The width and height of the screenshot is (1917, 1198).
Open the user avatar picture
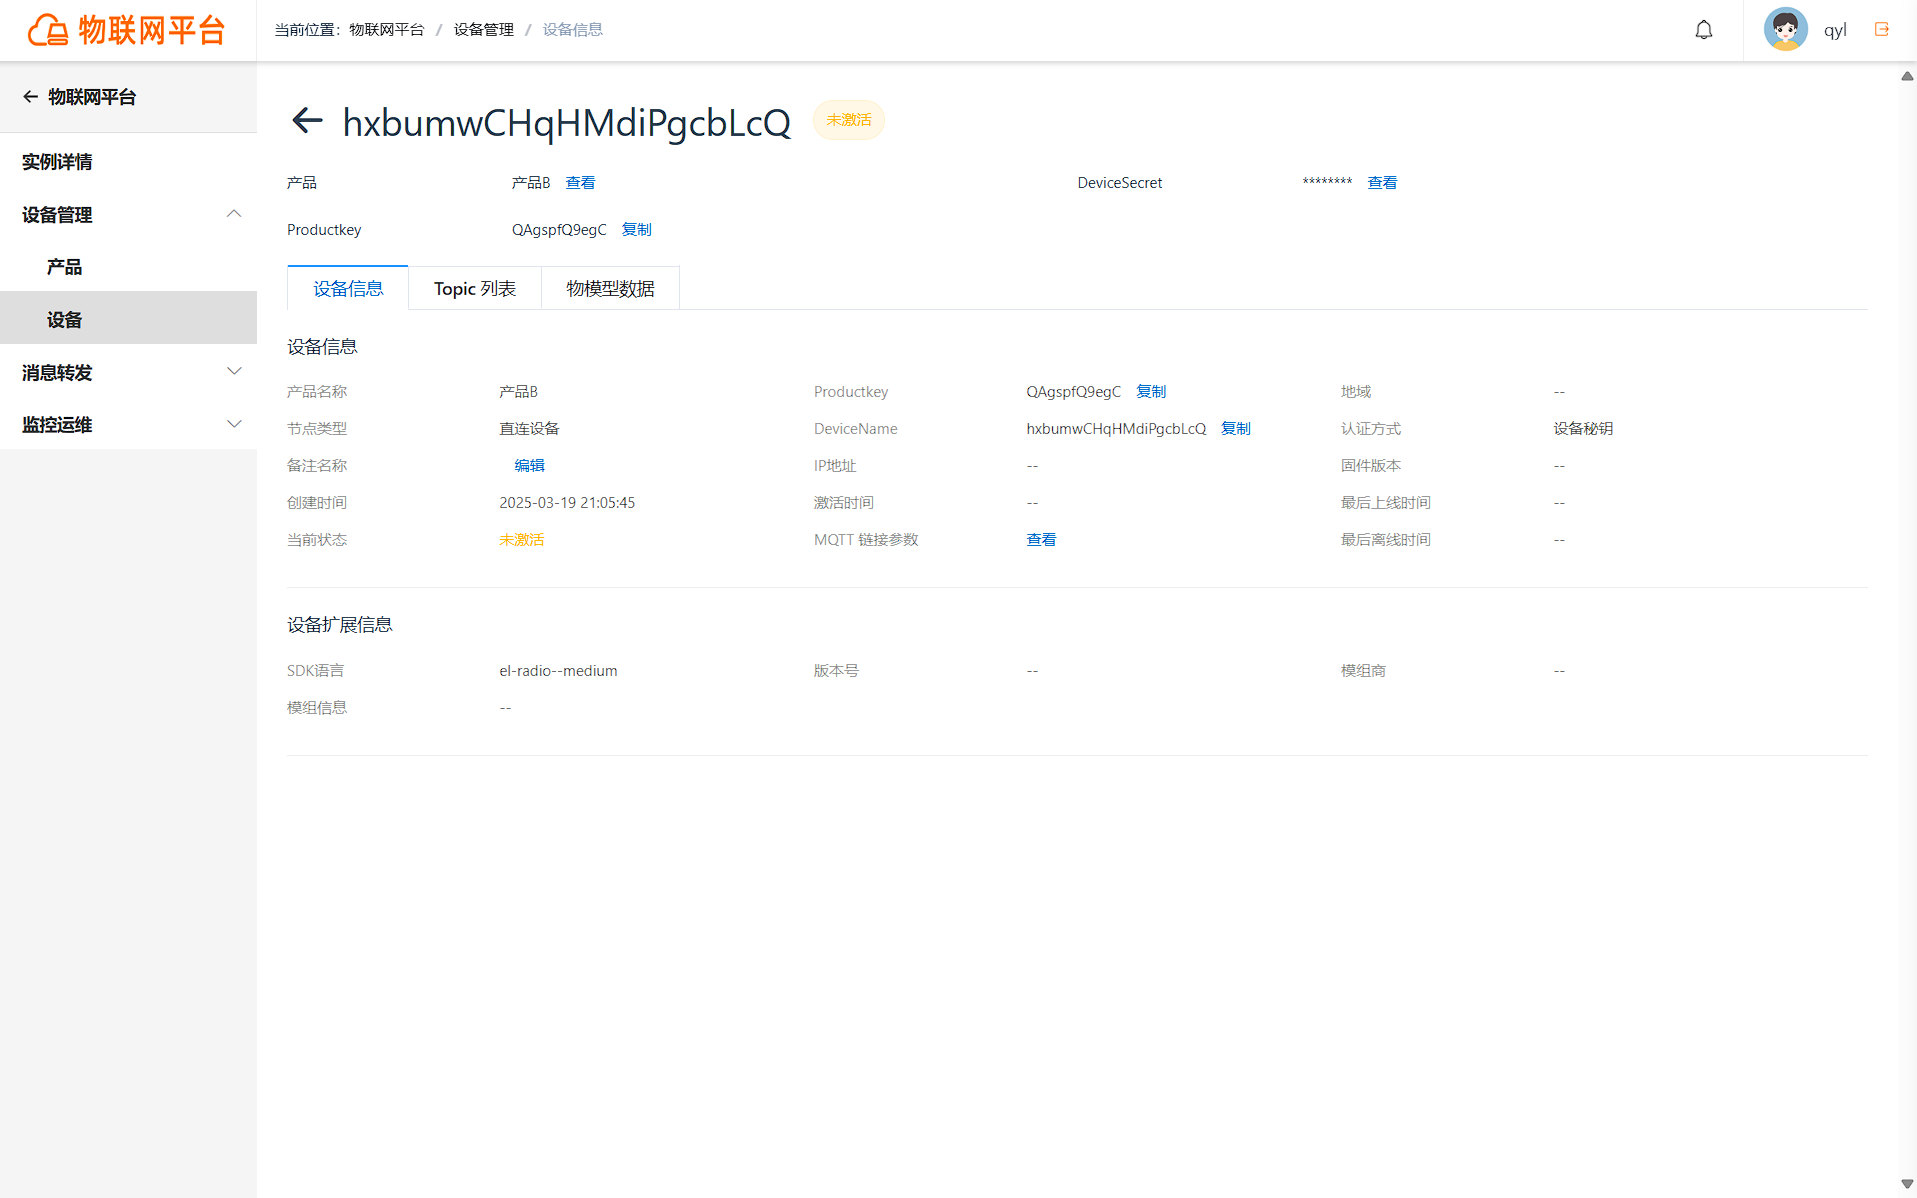coord(1785,29)
